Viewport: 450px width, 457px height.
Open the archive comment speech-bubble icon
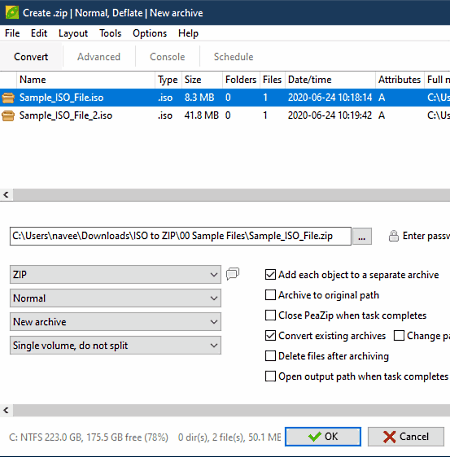(233, 274)
